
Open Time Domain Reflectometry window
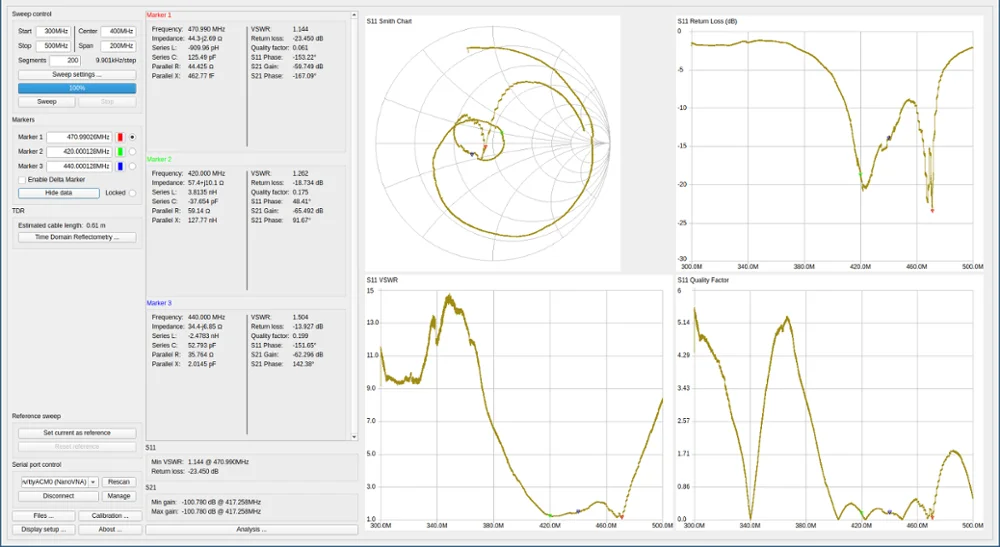(x=77, y=237)
